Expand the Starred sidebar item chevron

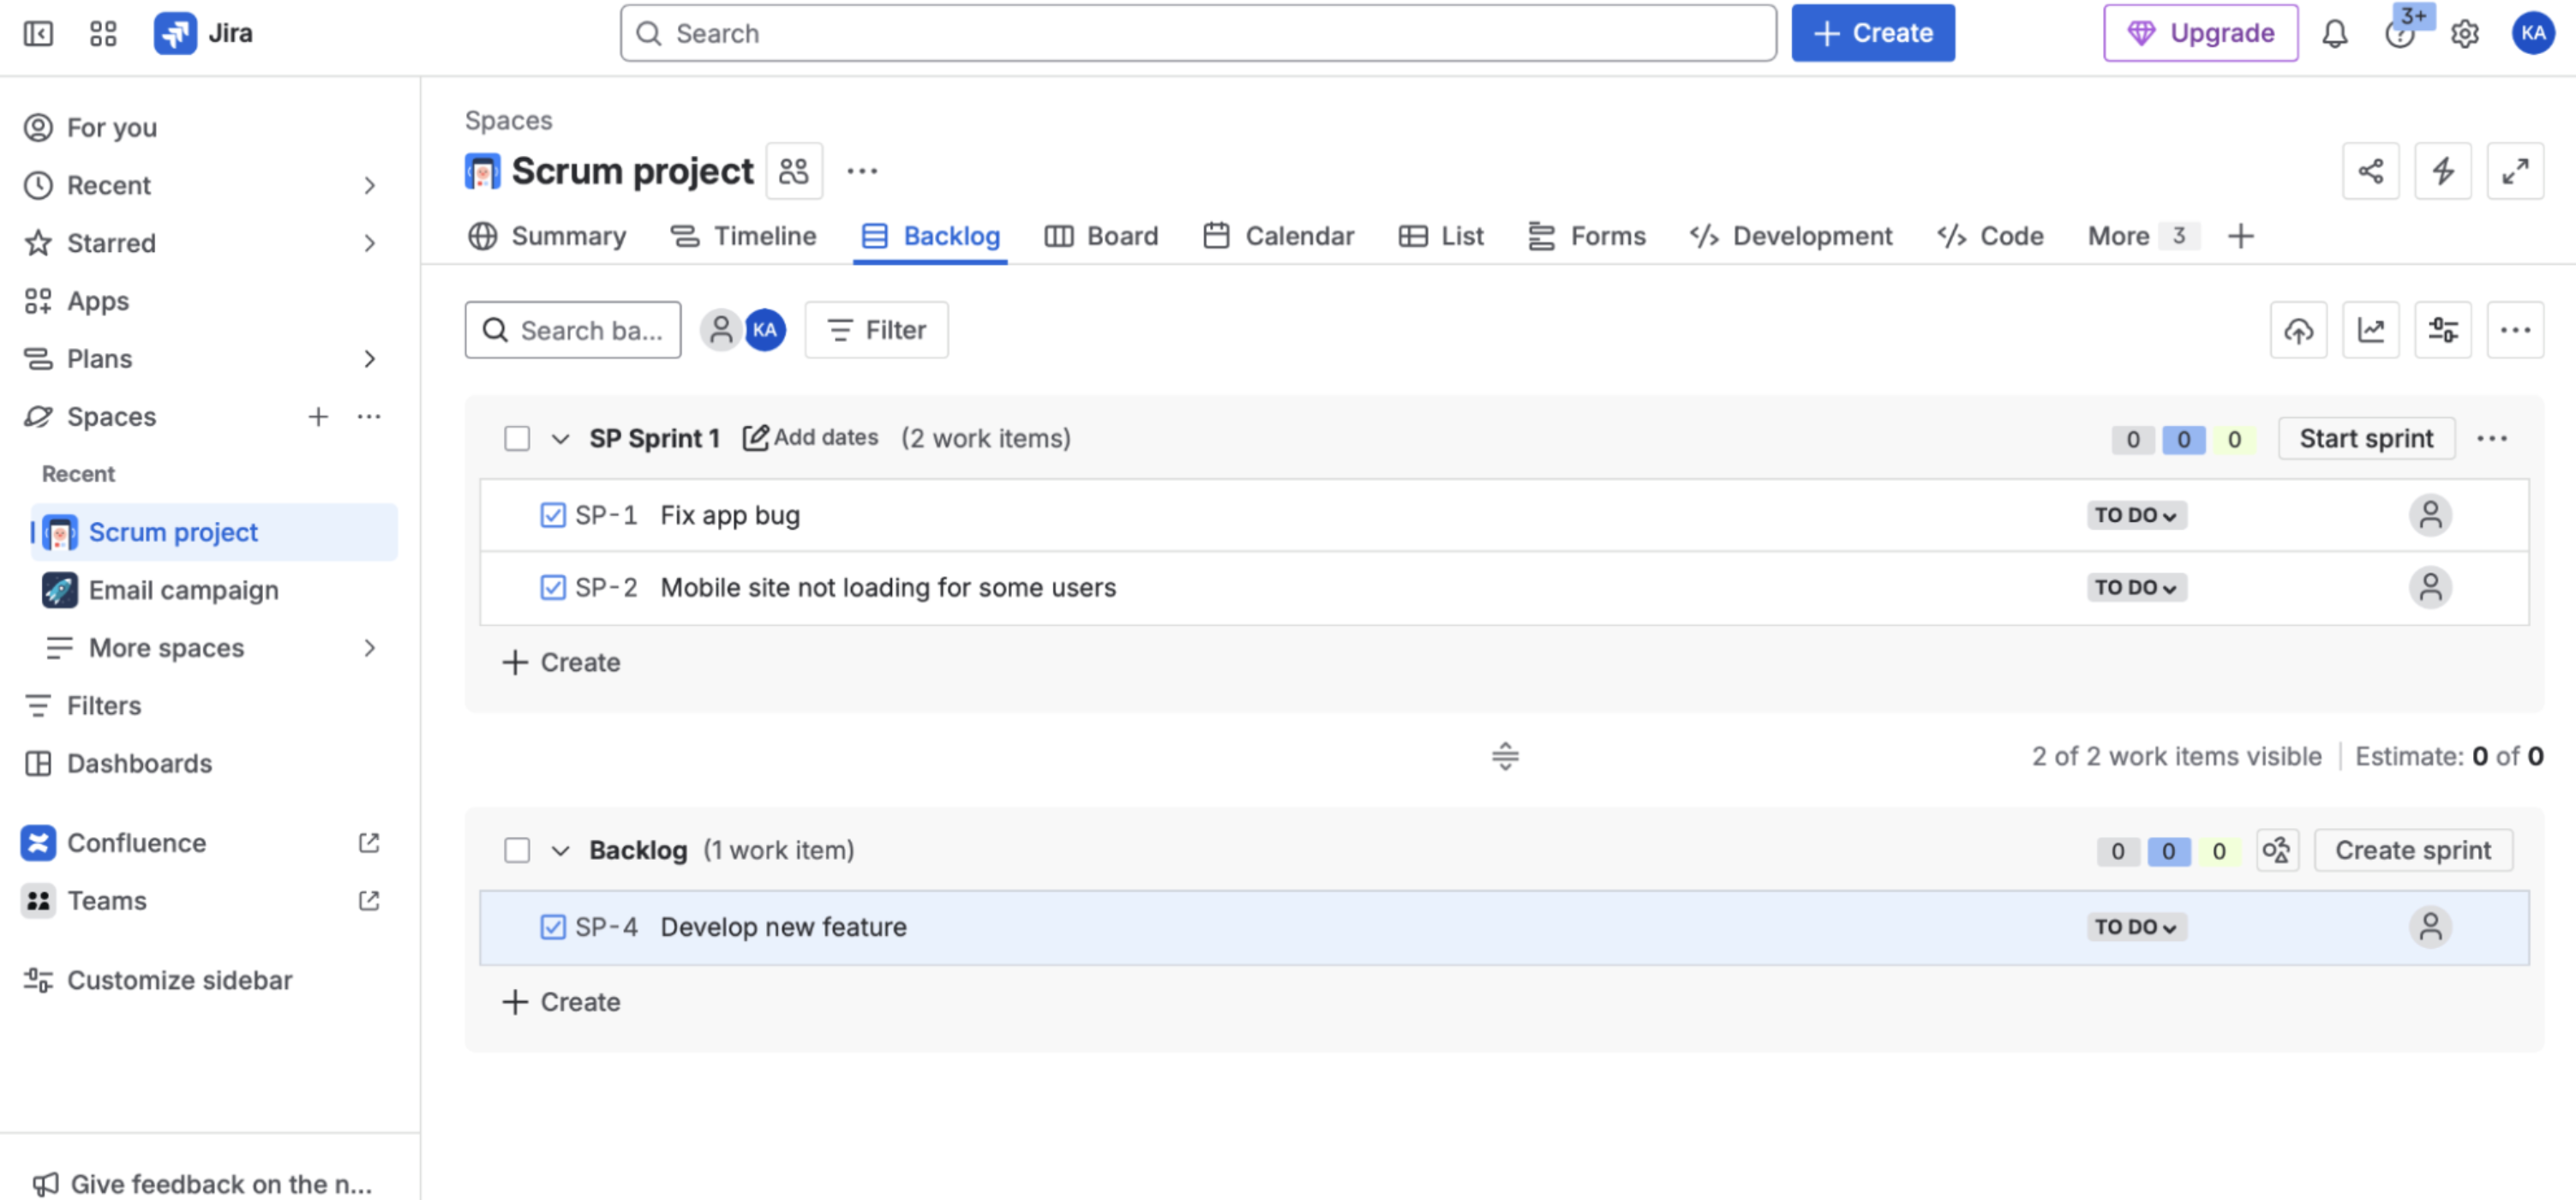coord(369,244)
